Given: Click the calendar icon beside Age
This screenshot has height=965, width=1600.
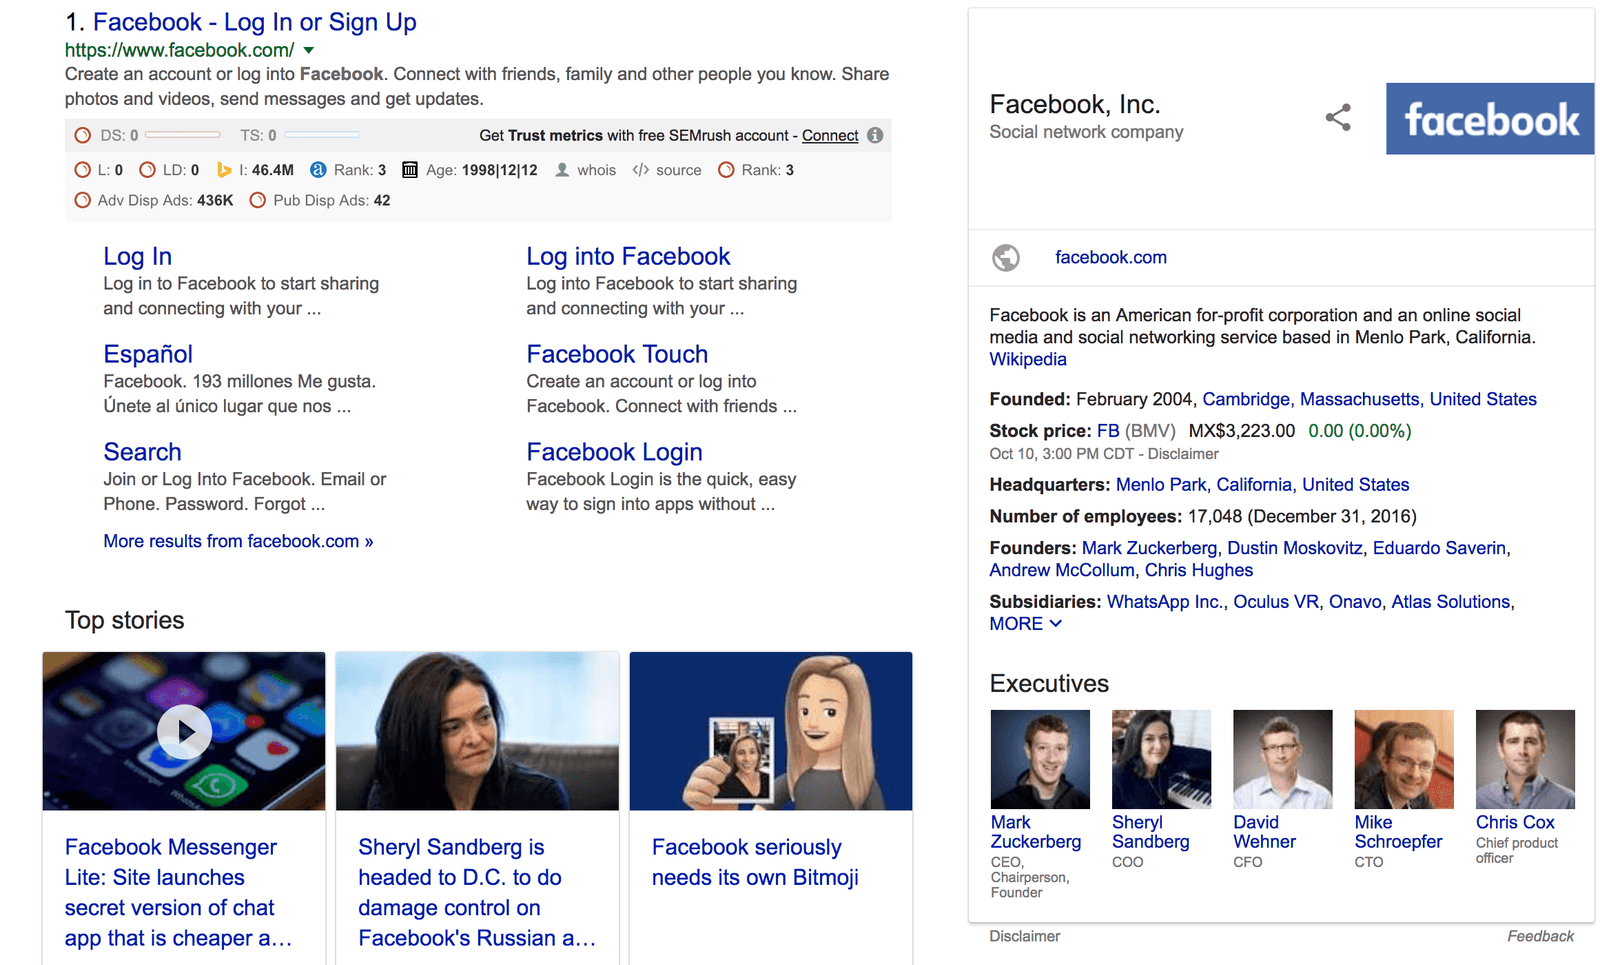Looking at the screenshot, I should point(410,170).
